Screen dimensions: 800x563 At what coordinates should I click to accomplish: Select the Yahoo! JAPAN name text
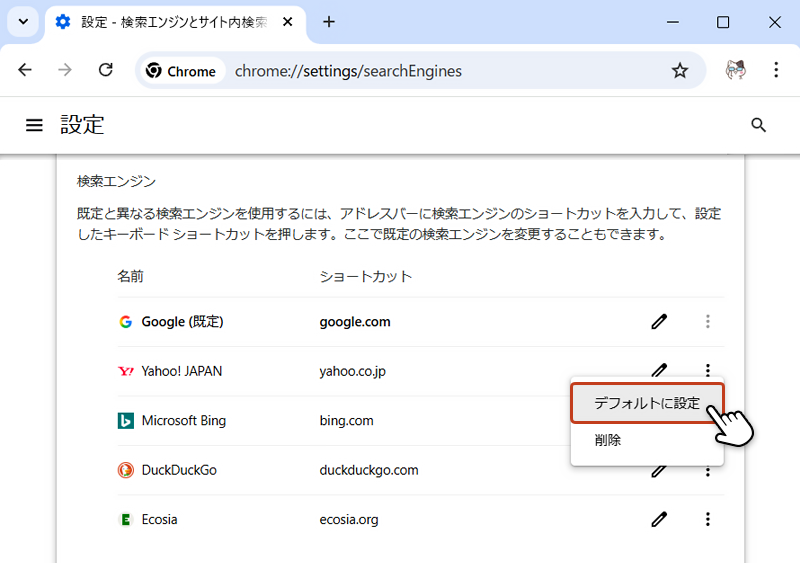pyautogui.click(x=182, y=371)
